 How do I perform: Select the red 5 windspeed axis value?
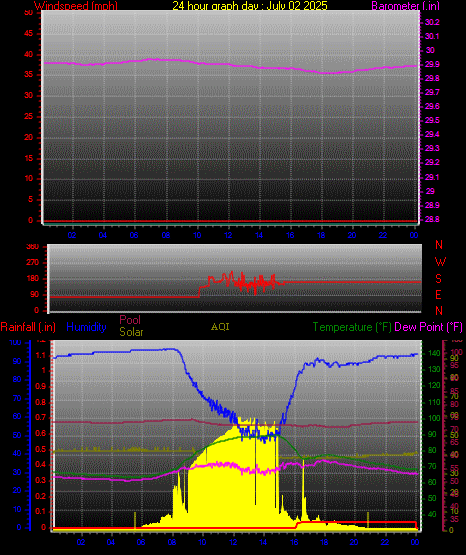click(30, 199)
